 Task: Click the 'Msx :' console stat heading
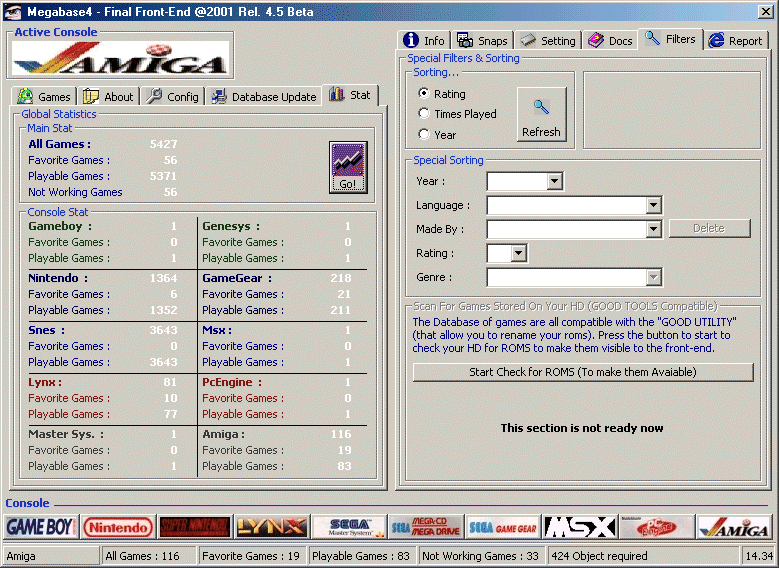point(217,330)
